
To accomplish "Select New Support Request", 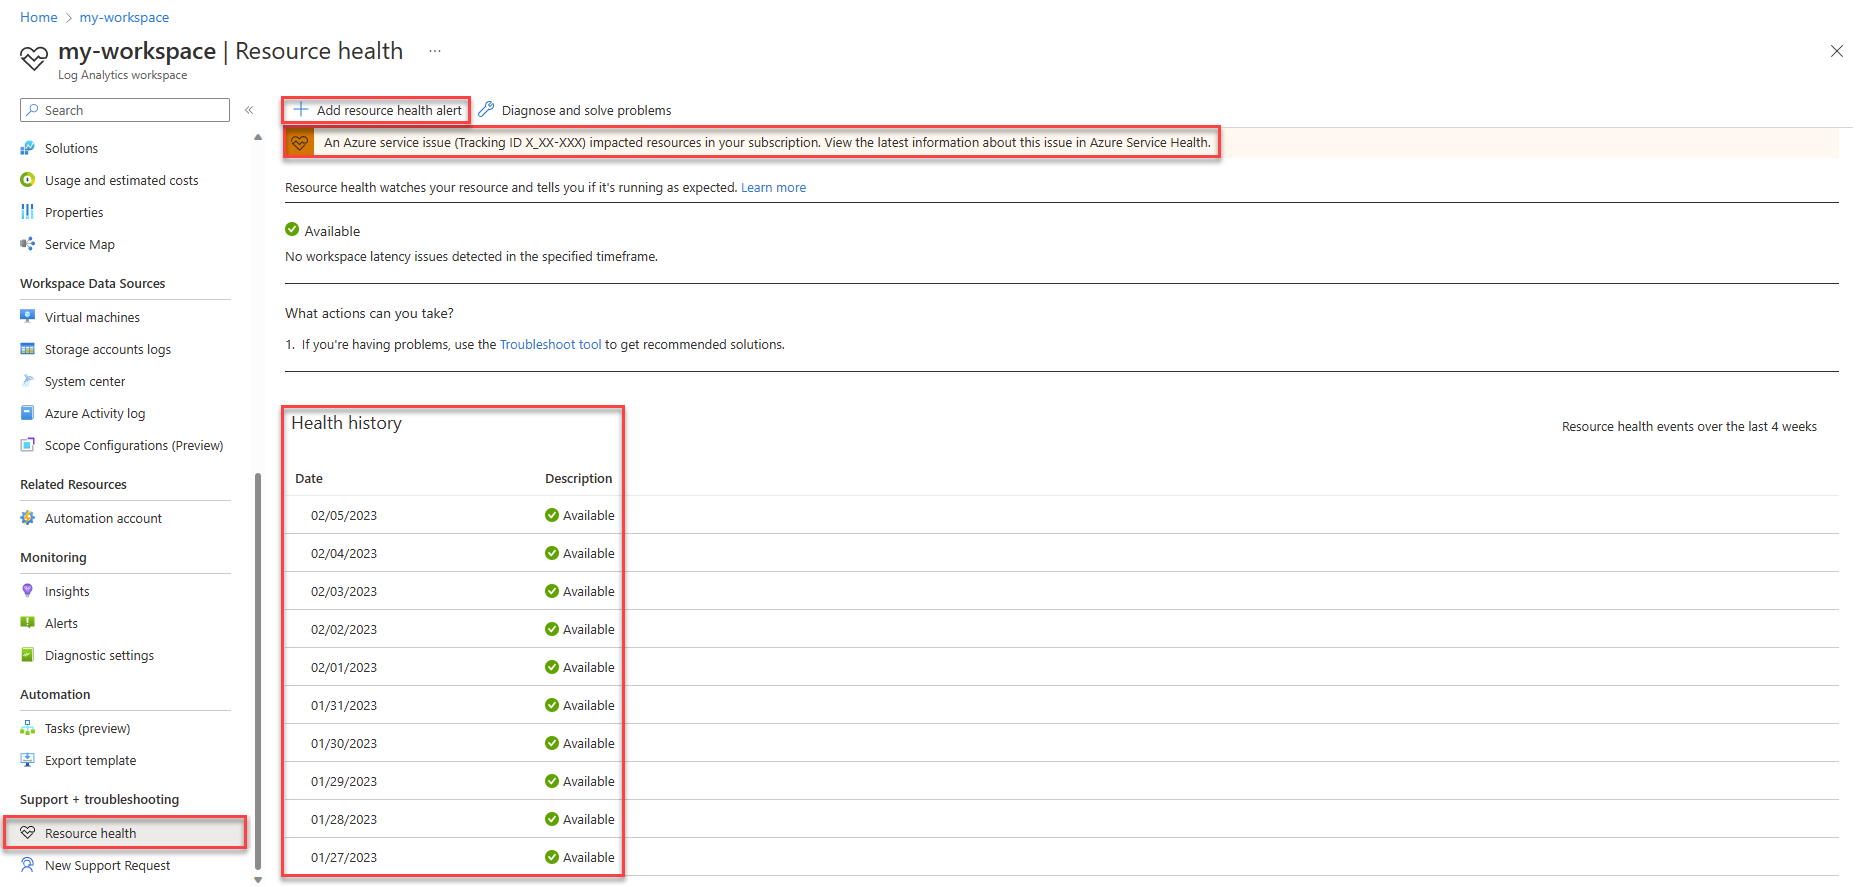I will pyautogui.click(x=107, y=865).
